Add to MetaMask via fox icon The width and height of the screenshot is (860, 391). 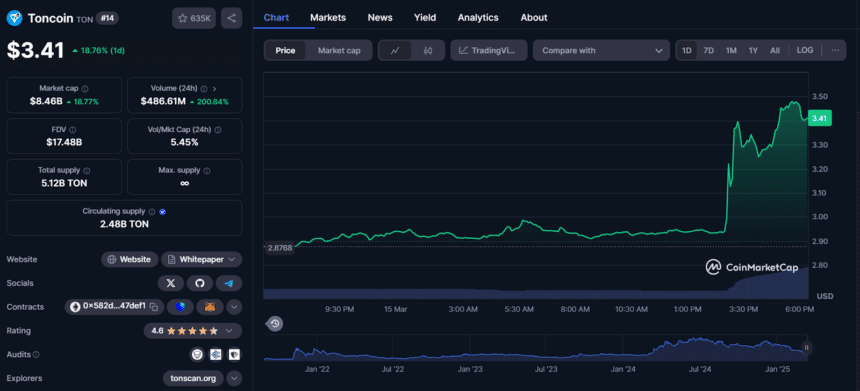coord(210,307)
